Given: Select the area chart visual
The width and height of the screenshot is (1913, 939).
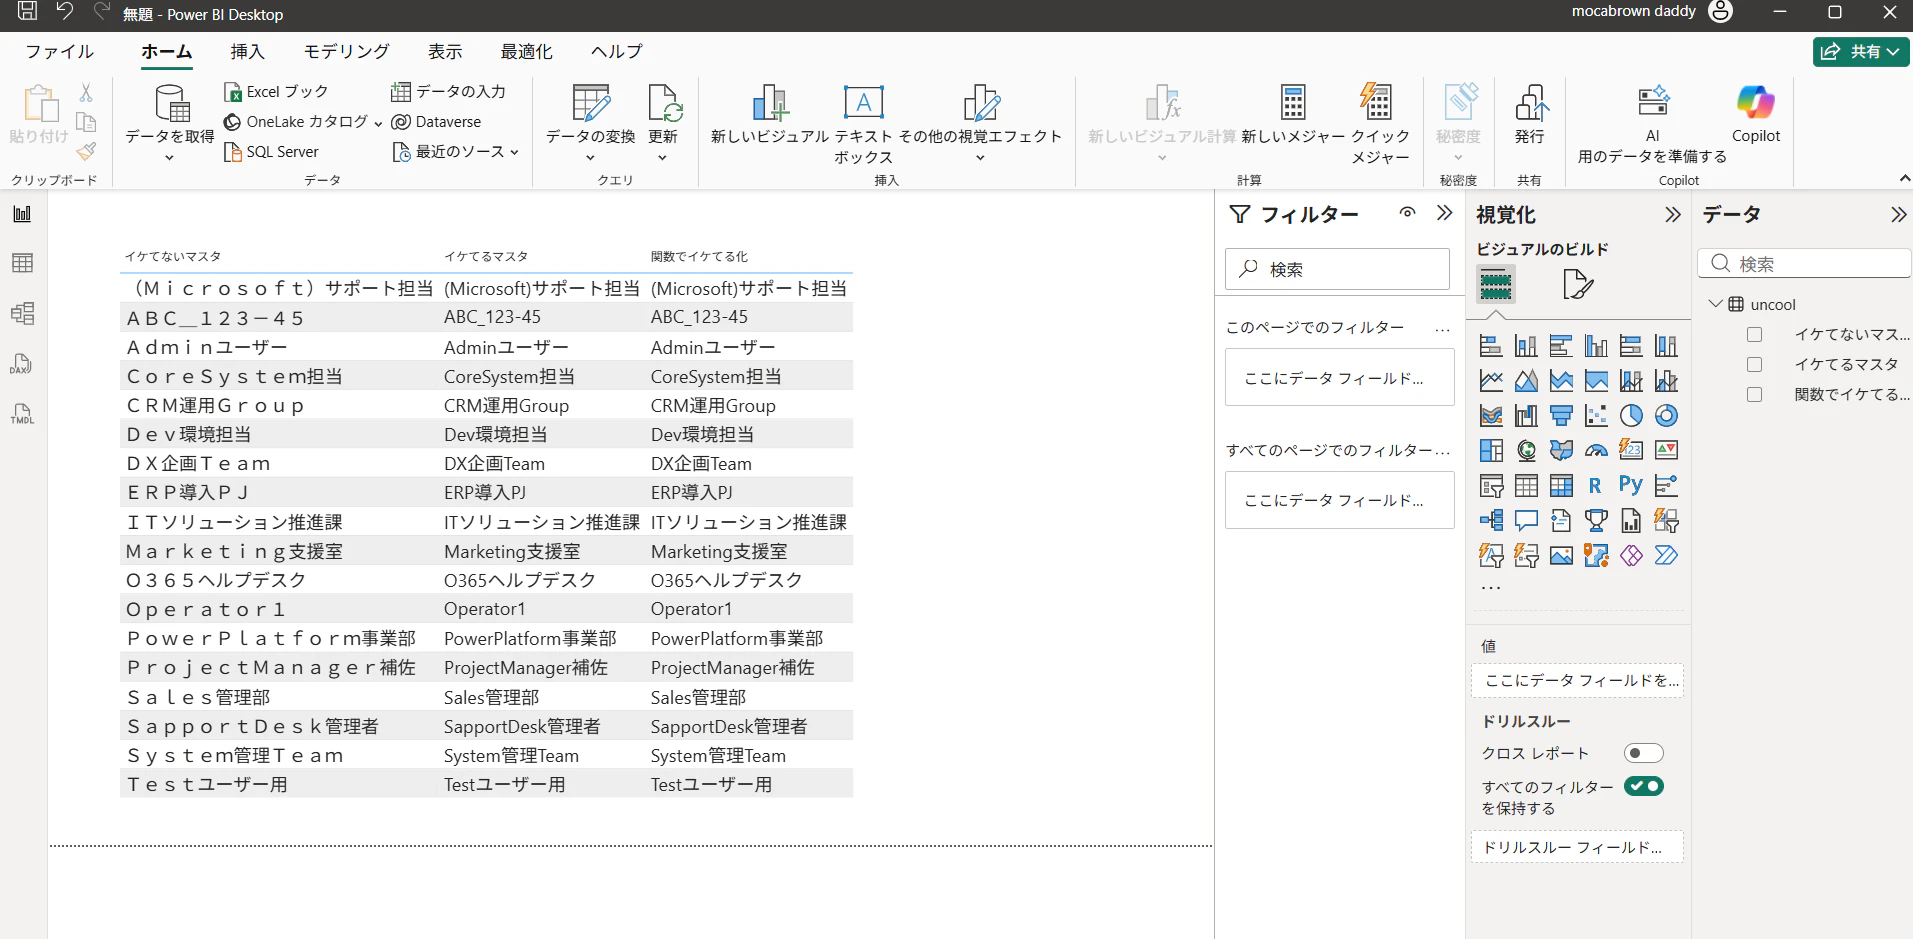Looking at the screenshot, I should pos(1526,381).
